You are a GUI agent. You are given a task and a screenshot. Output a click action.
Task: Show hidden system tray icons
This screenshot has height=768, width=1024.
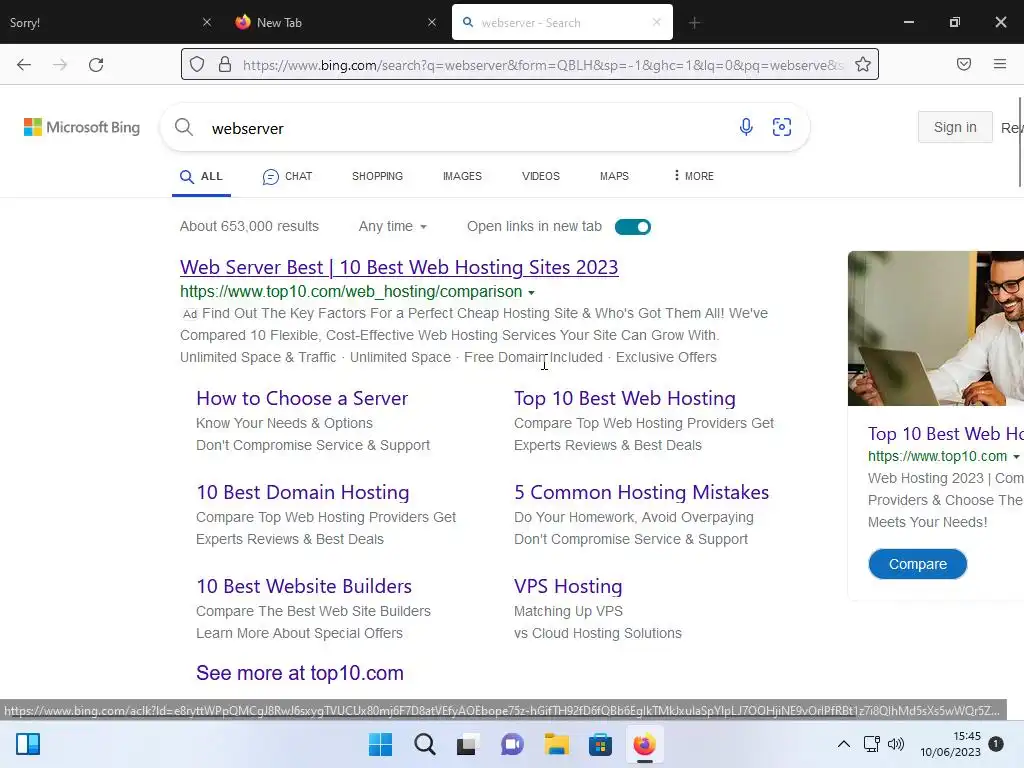point(844,744)
